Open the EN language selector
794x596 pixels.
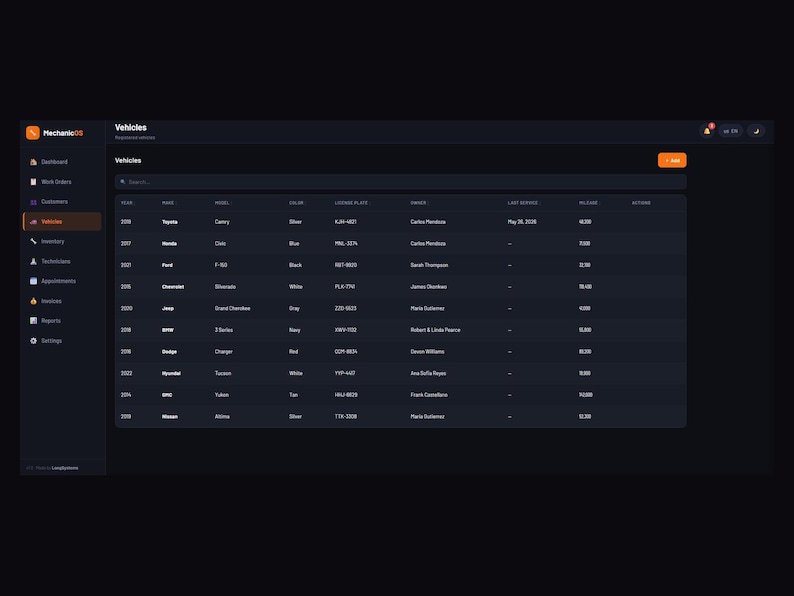730,131
